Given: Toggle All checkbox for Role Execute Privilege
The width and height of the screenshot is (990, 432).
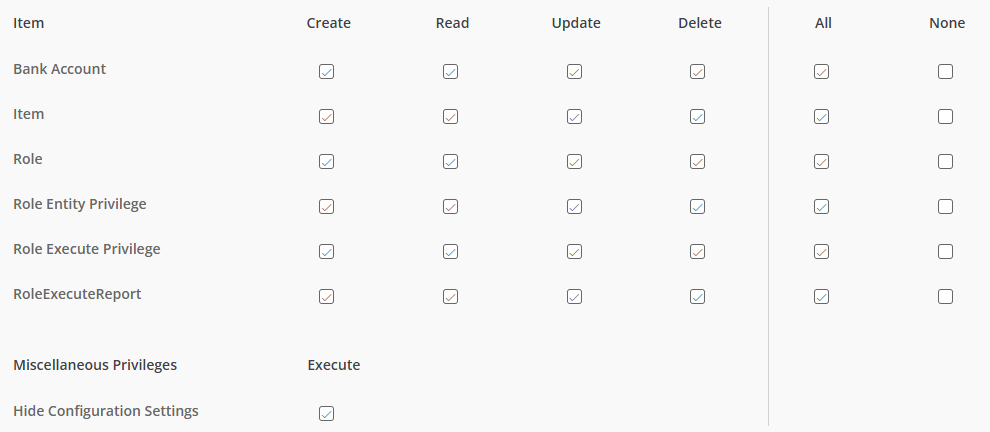Looking at the screenshot, I should point(821,251).
